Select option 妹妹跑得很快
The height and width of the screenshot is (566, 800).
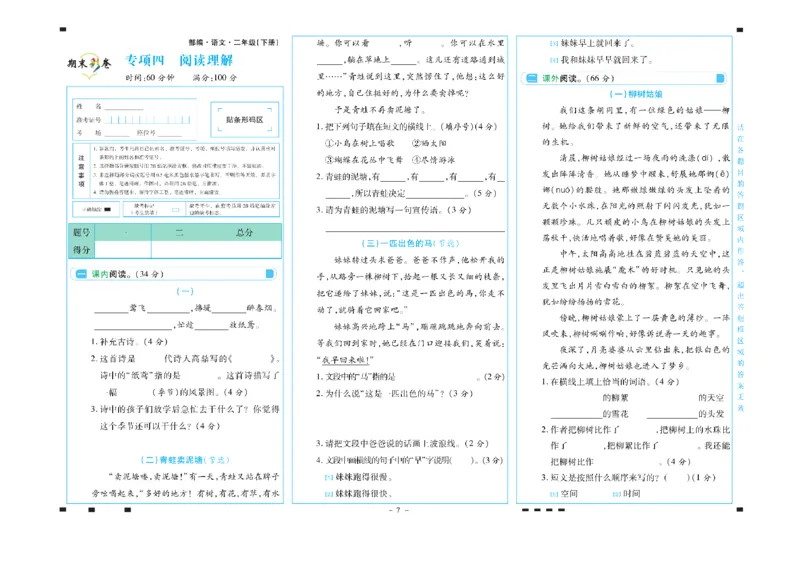tap(359, 494)
